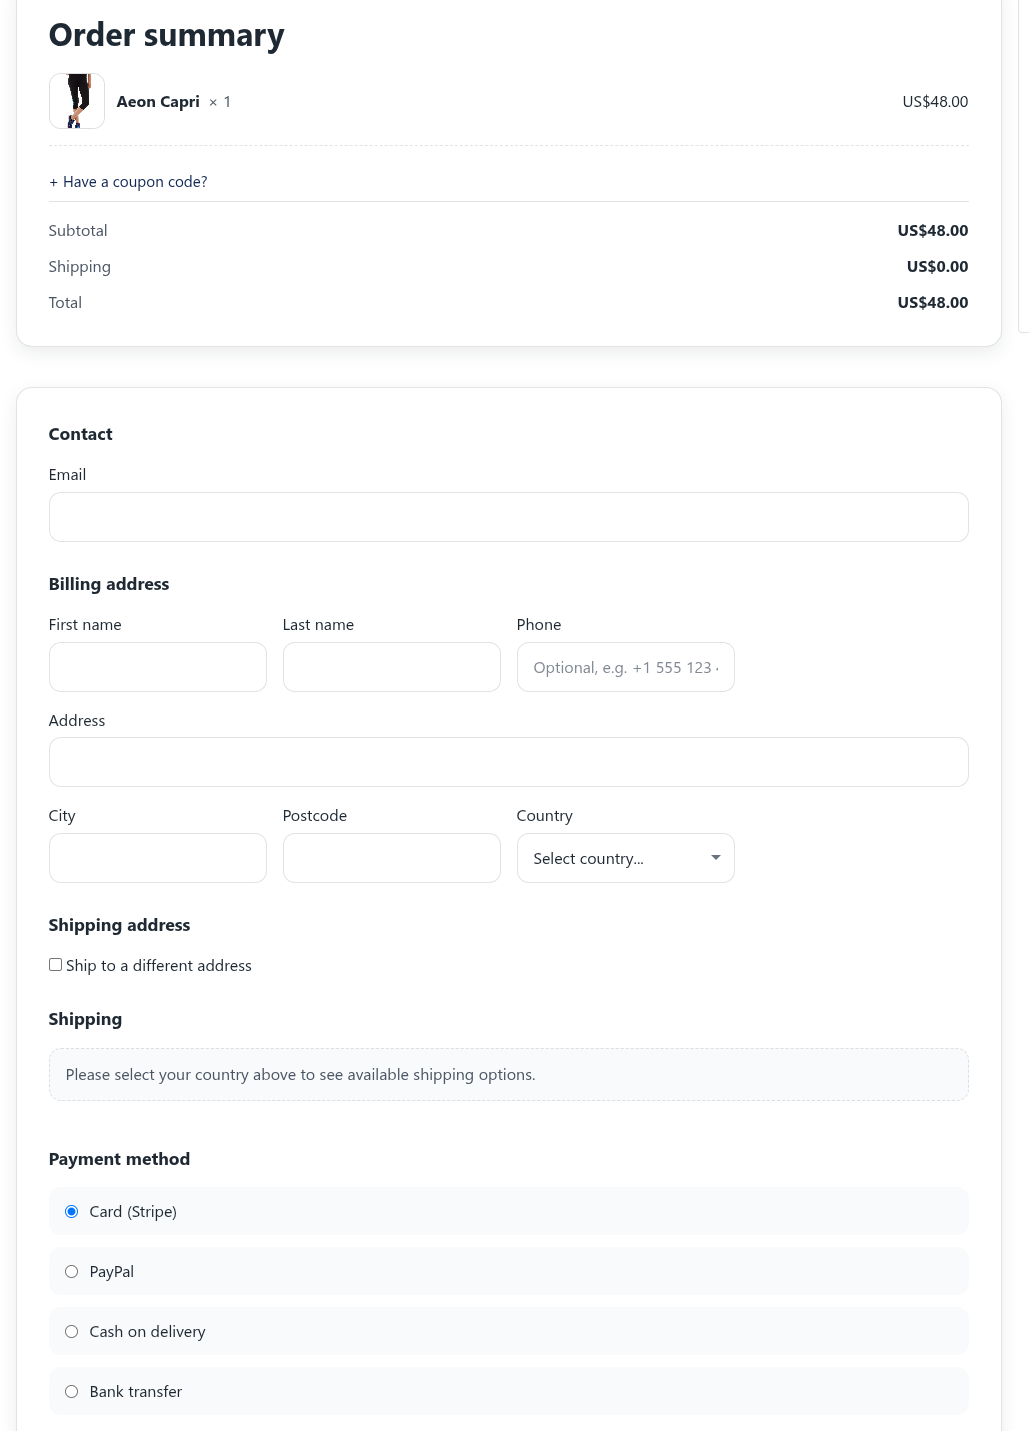Click the First name field

pyautogui.click(x=157, y=667)
